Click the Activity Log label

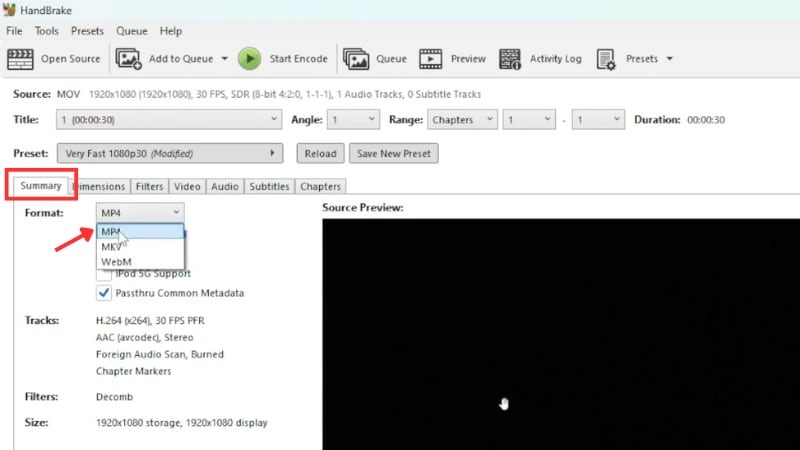click(556, 59)
